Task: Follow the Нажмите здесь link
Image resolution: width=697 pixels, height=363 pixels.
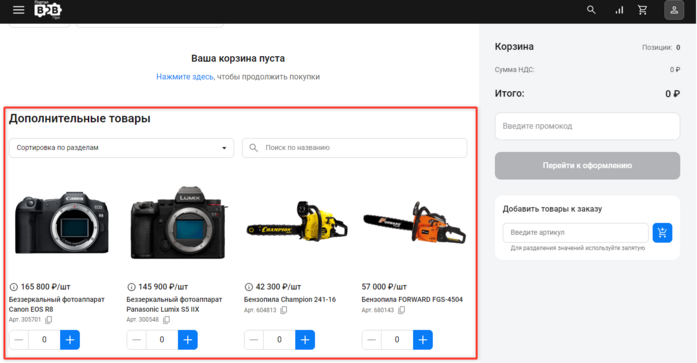Action: tap(185, 77)
